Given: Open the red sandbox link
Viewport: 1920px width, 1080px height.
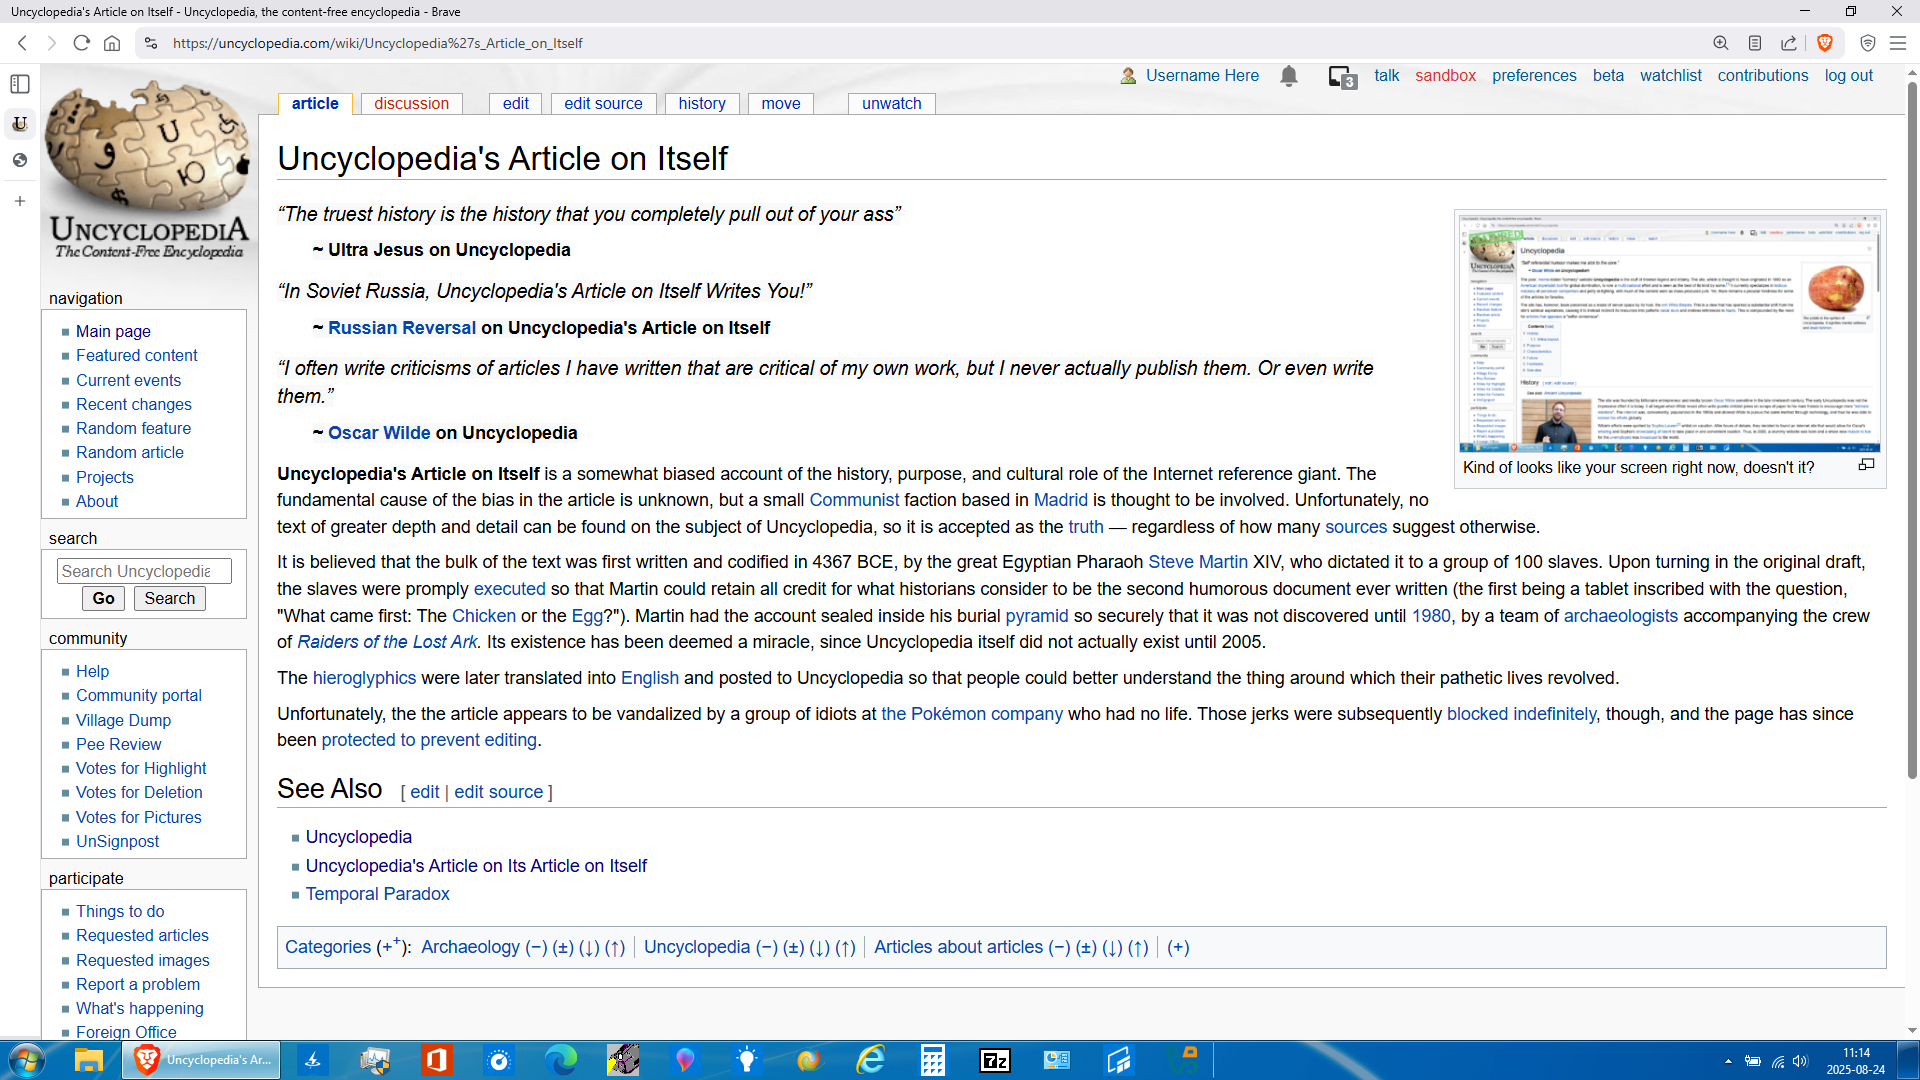Looking at the screenshot, I should pyautogui.click(x=1445, y=76).
